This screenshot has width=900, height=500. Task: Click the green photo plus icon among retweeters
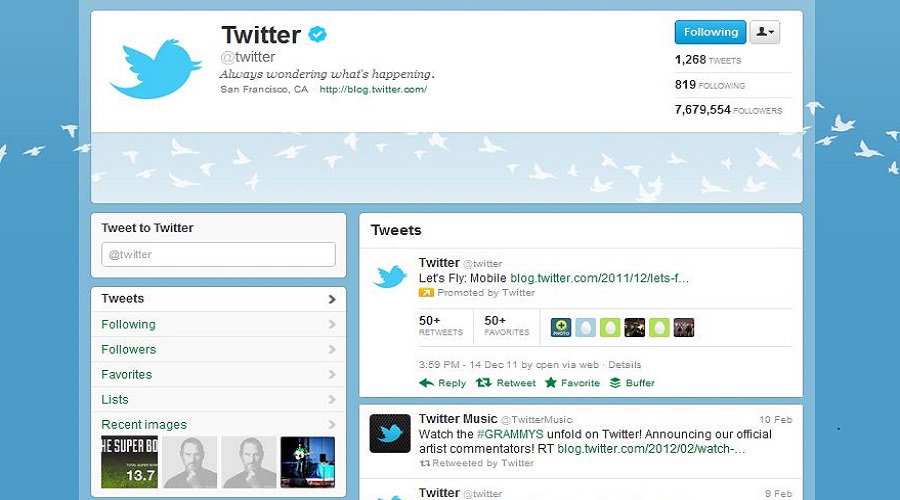561,328
